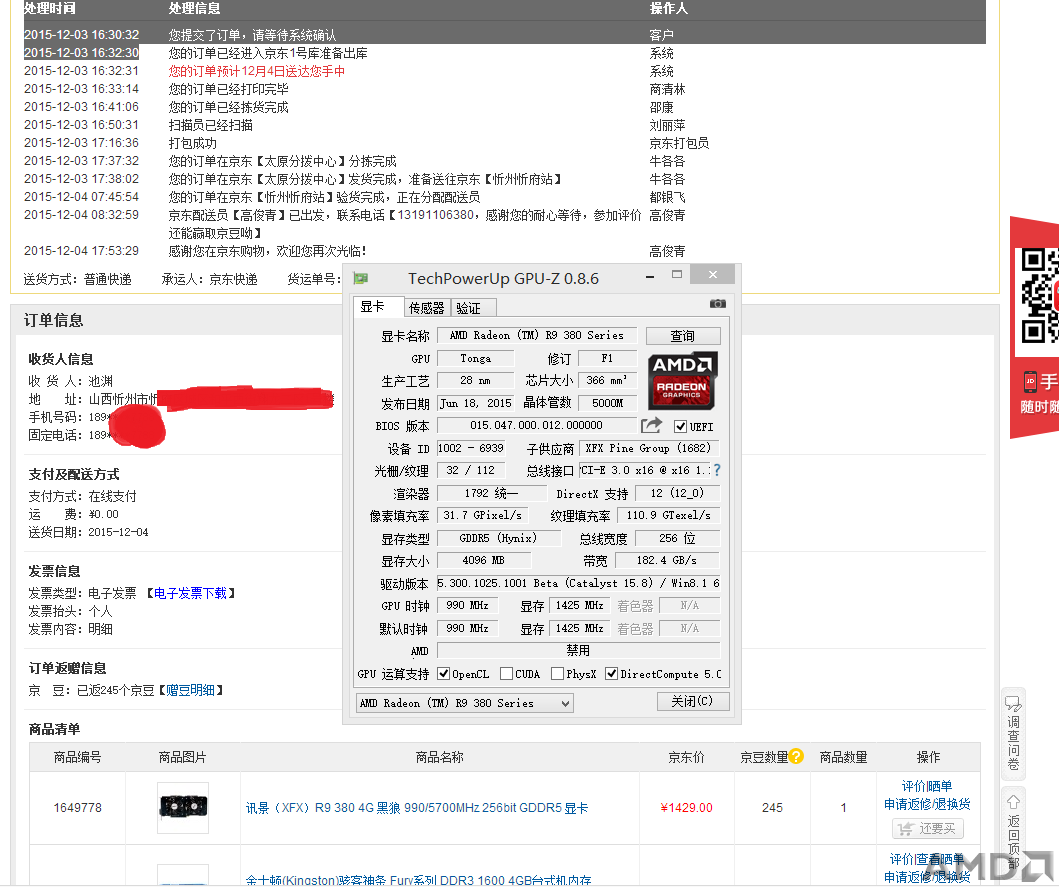1059x887 pixels.
Task: Click the 送货日期 2015-12-04 text
Action: pyautogui.click(x=88, y=532)
